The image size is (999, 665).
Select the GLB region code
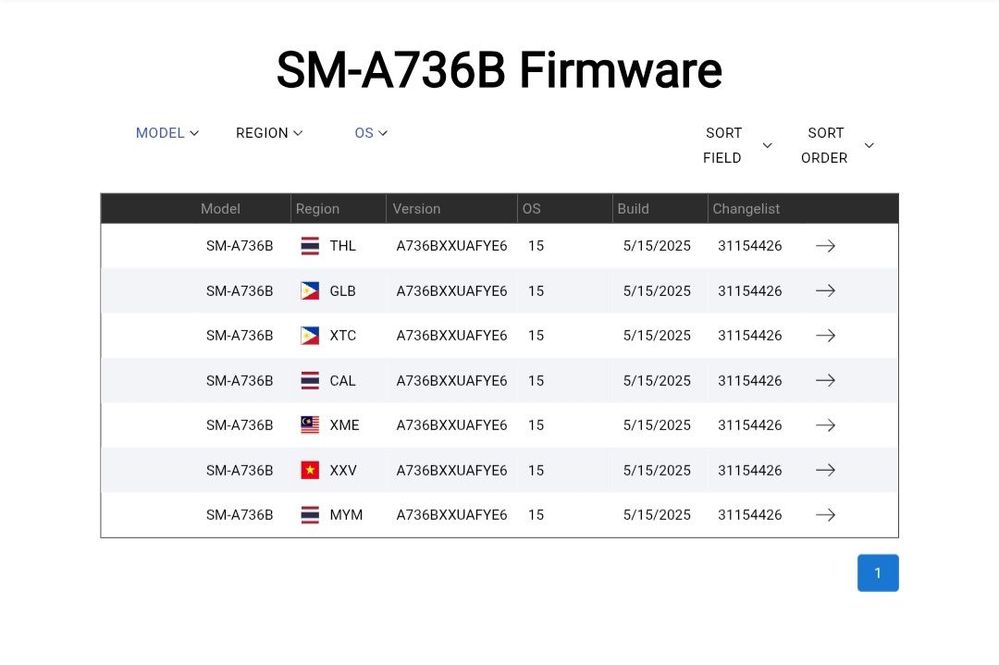click(x=343, y=290)
